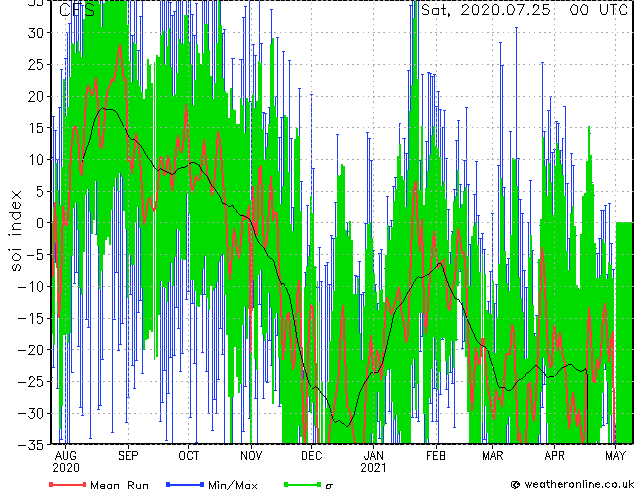
Task: Click the 'DEC' x-axis label
Action: [x=312, y=456]
